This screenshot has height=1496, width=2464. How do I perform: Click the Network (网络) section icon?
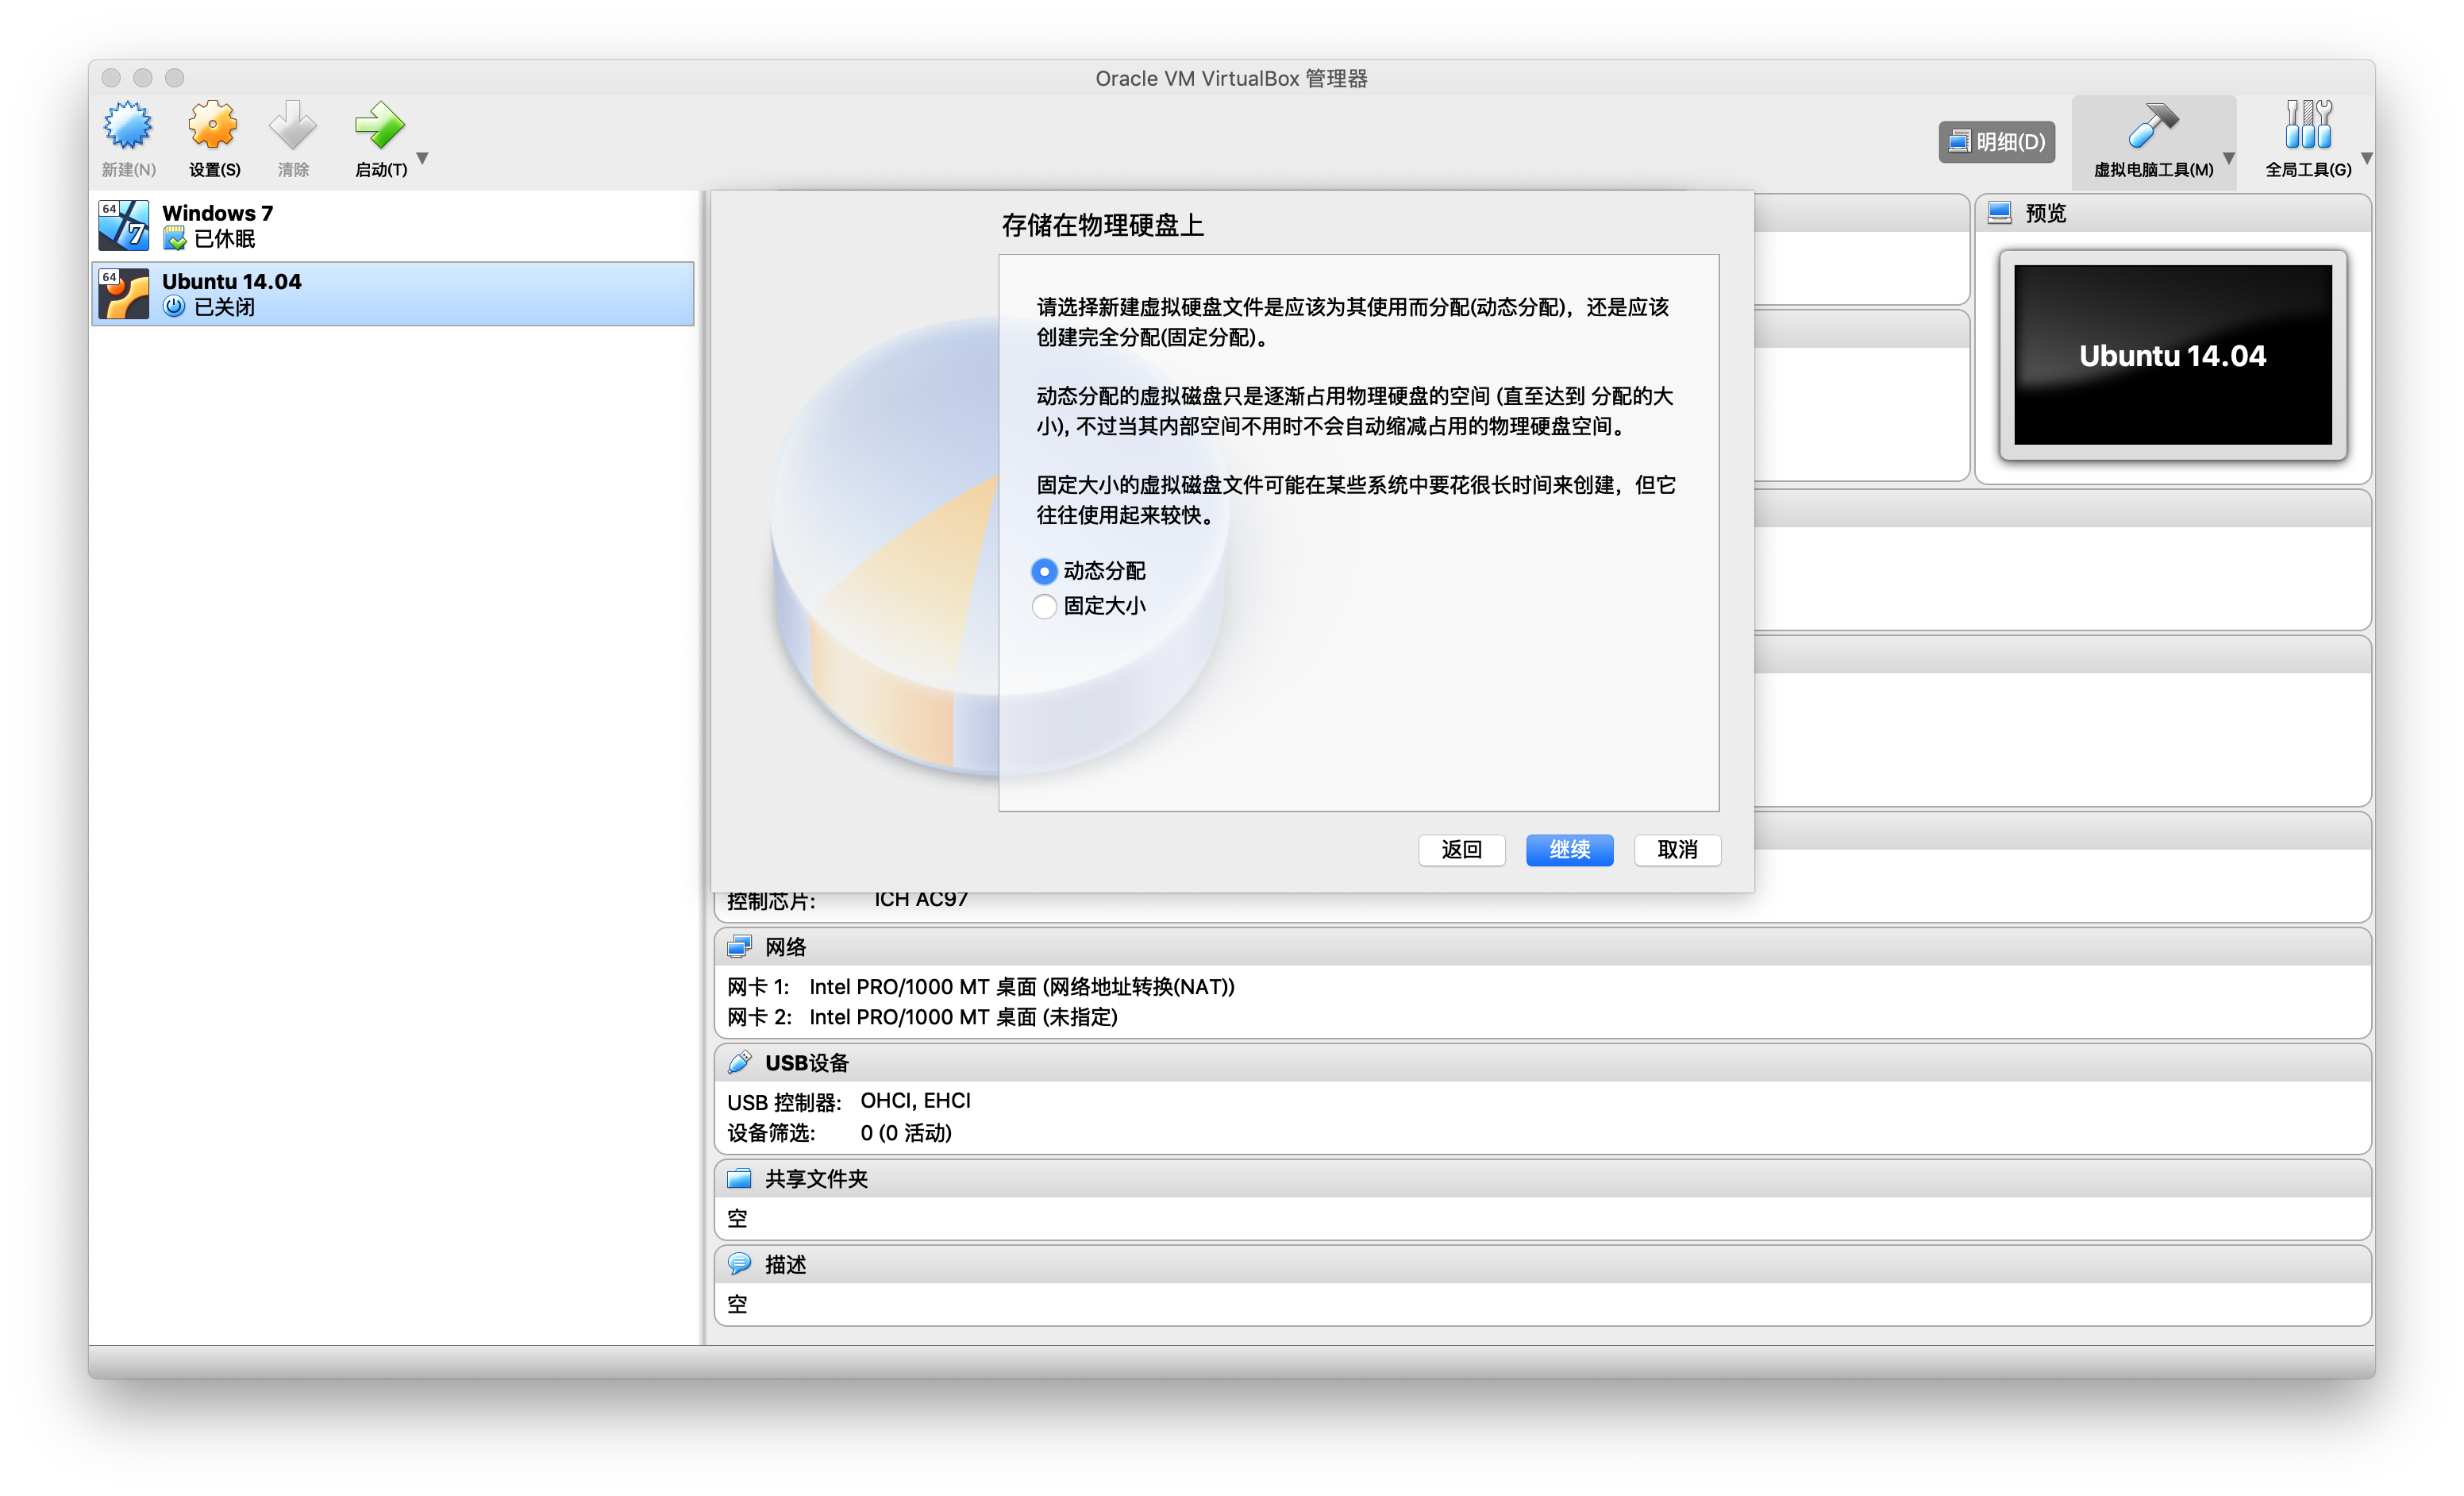click(740, 946)
